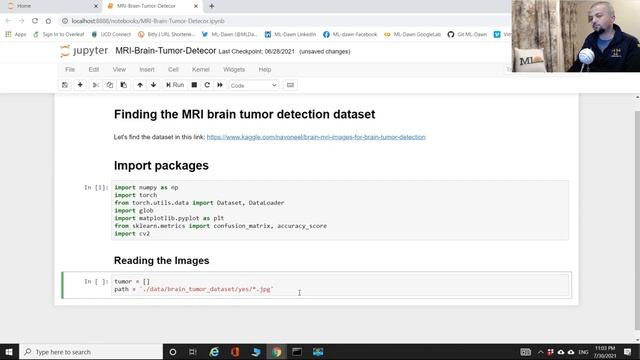Click the Reading the Images heading
640x360 pixels.
pos(162,260)
